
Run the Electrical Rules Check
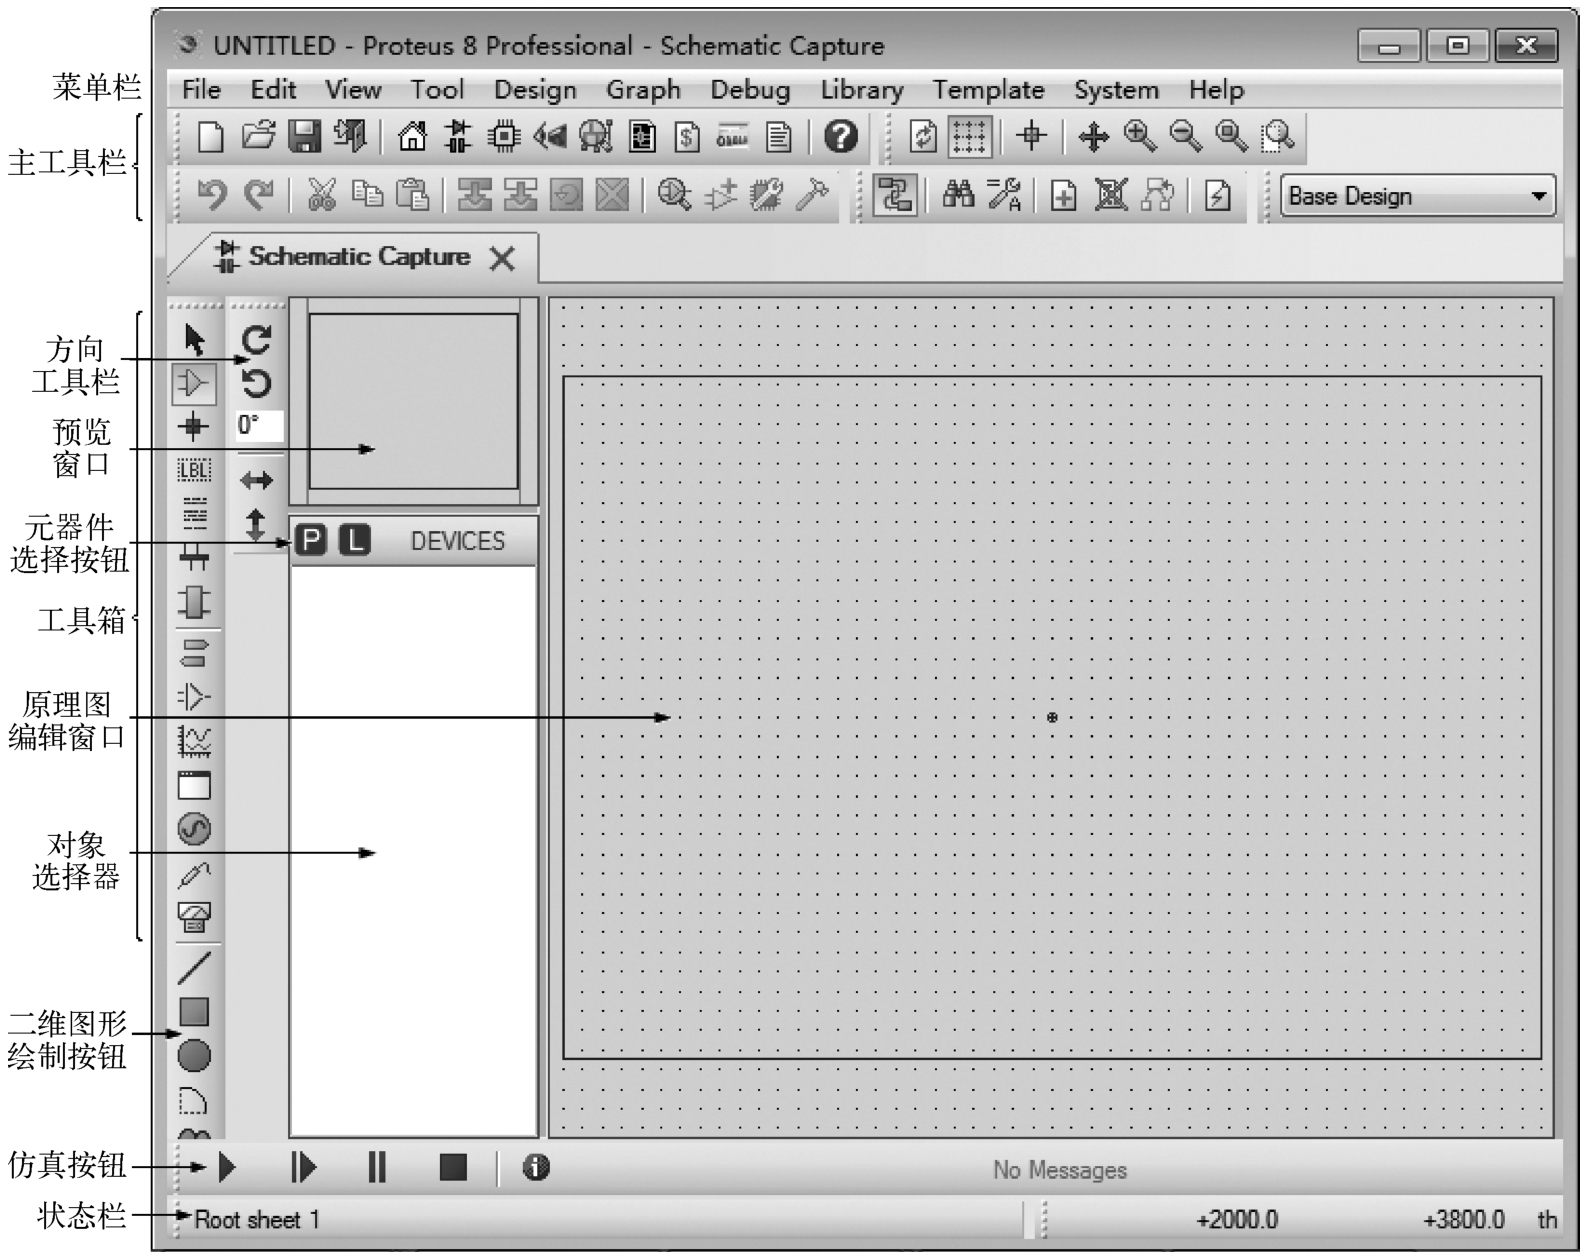1217,196
